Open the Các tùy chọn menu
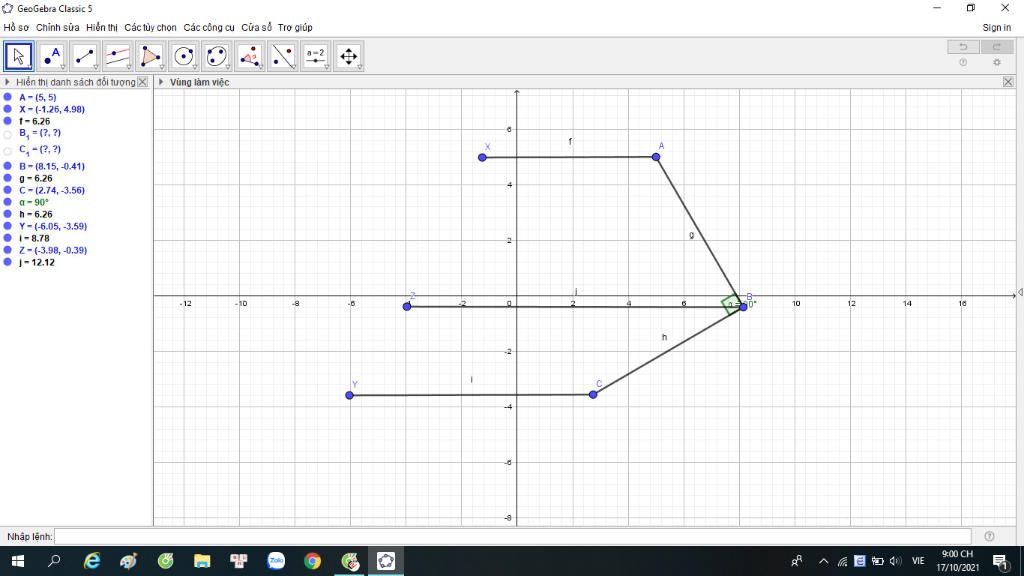The height and width of the screenshot is (576, 1024). [150, 27]
